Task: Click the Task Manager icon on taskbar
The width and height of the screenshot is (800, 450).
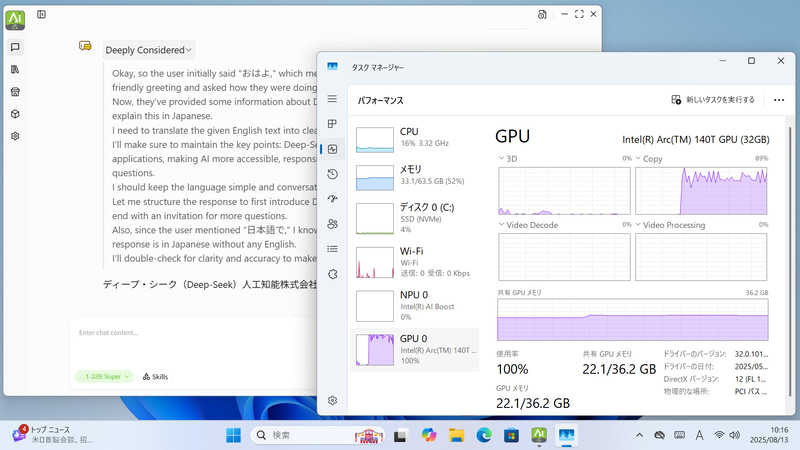Action: tap(566, 435)
